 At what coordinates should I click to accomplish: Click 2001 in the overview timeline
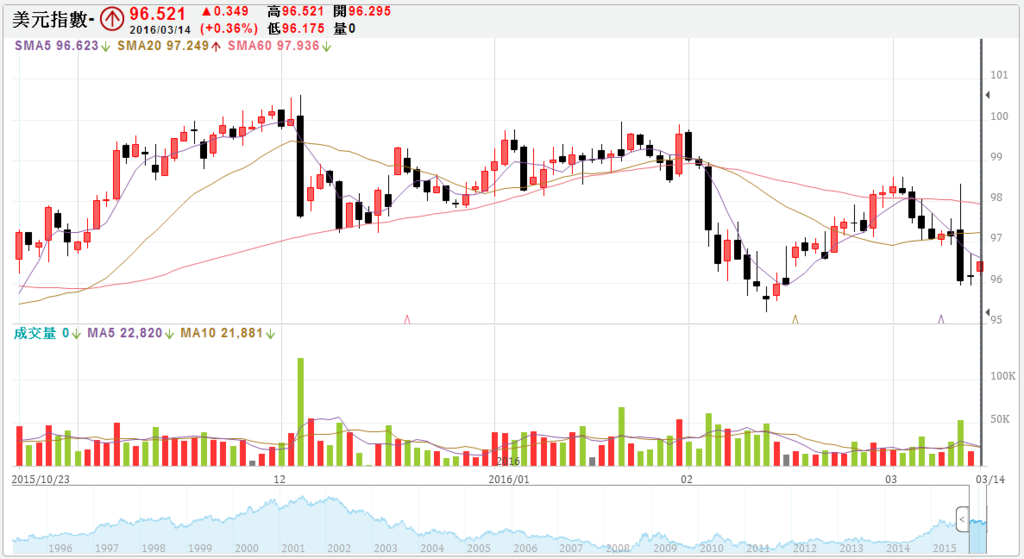293,548
